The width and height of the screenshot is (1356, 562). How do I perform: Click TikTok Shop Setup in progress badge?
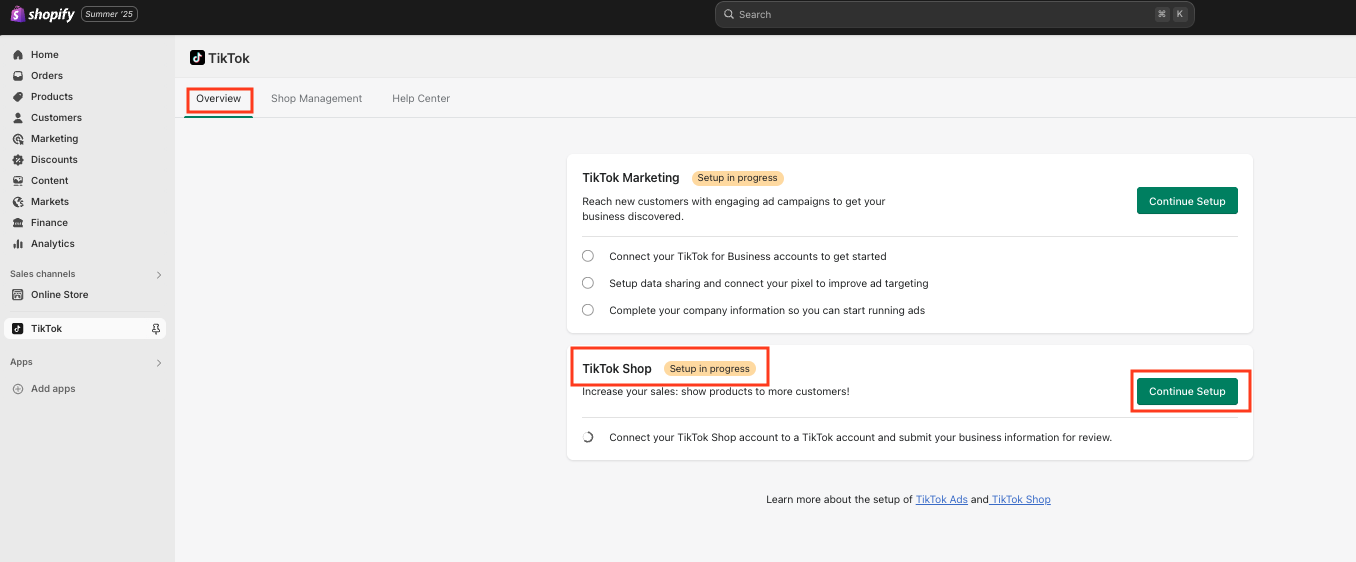click(x=710, y=369)
